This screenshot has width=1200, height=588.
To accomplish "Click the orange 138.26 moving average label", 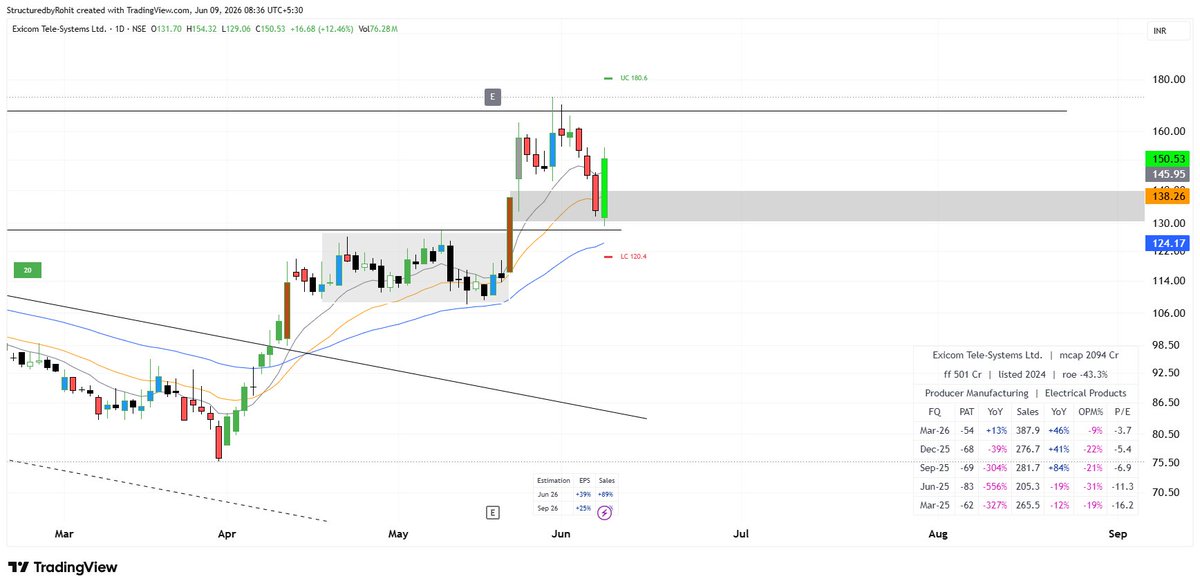I will pos(1168,197).
